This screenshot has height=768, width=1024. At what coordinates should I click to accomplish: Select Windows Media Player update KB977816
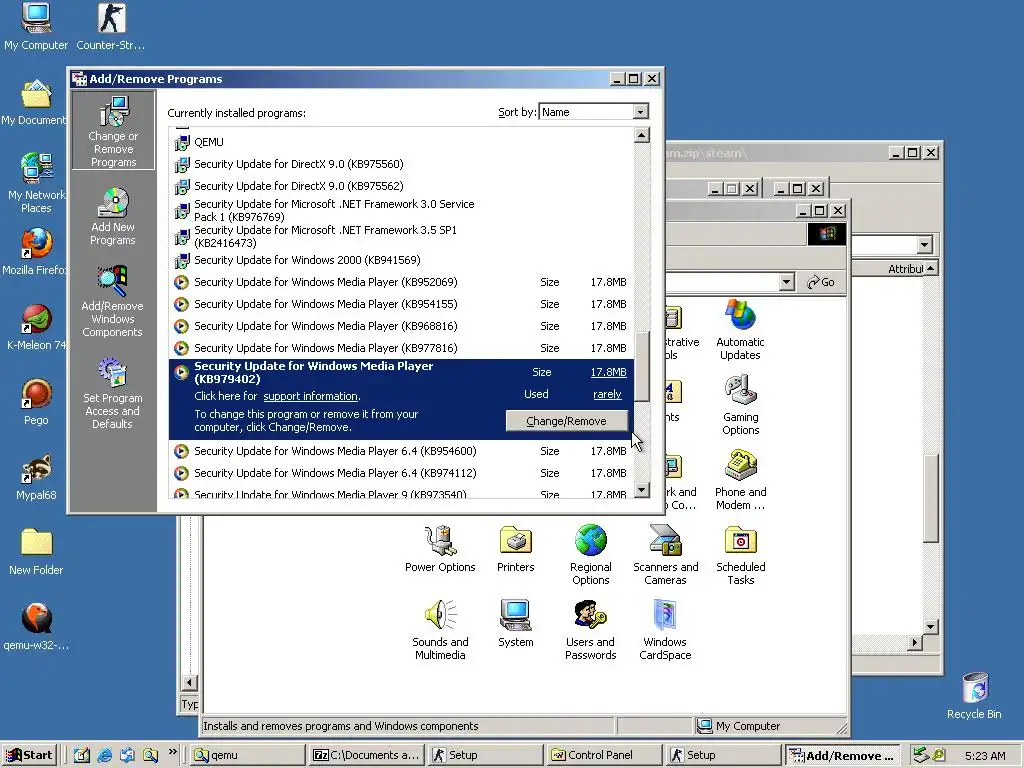click(x=401, y=348)
